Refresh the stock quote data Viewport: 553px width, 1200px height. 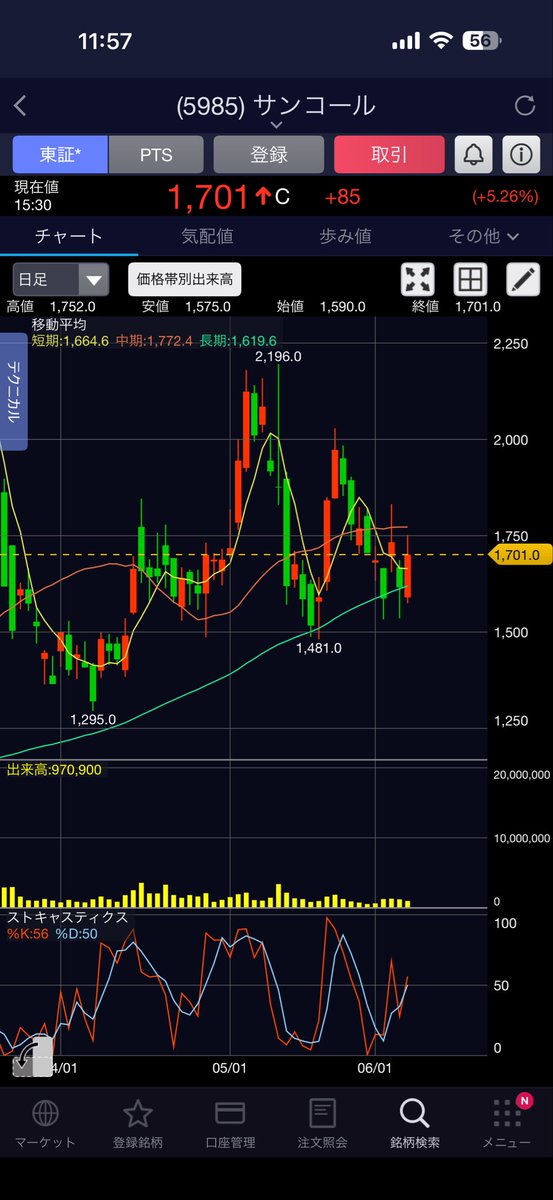[x=525, y=105]
